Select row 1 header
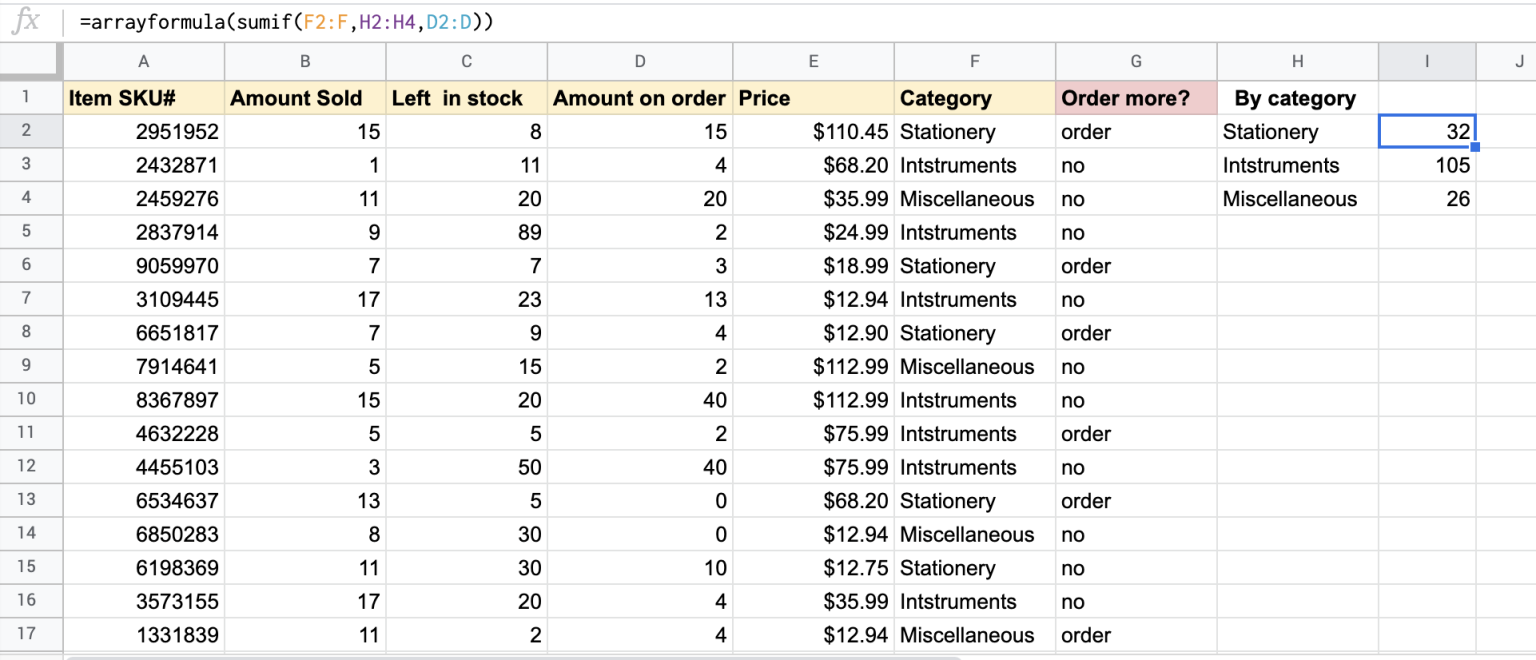The image size is (1536, 660). click(29, 97)
